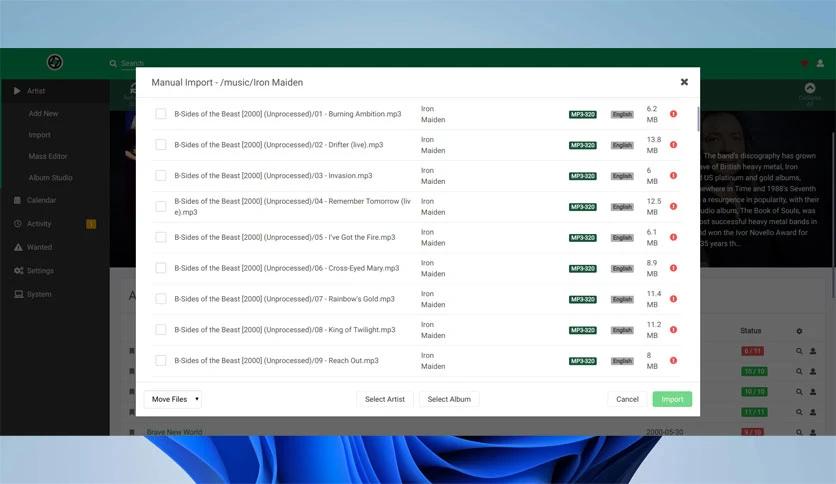Click red warning icon for Rainbow's Gold.mp3

click(x=673, y=299)
